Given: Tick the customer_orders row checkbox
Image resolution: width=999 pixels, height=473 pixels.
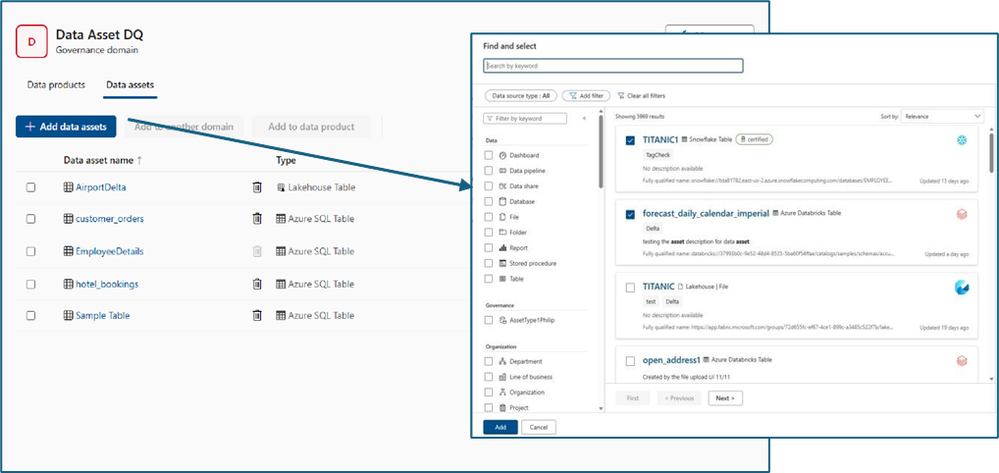Looking at the screenshot, I should [31, 219].
